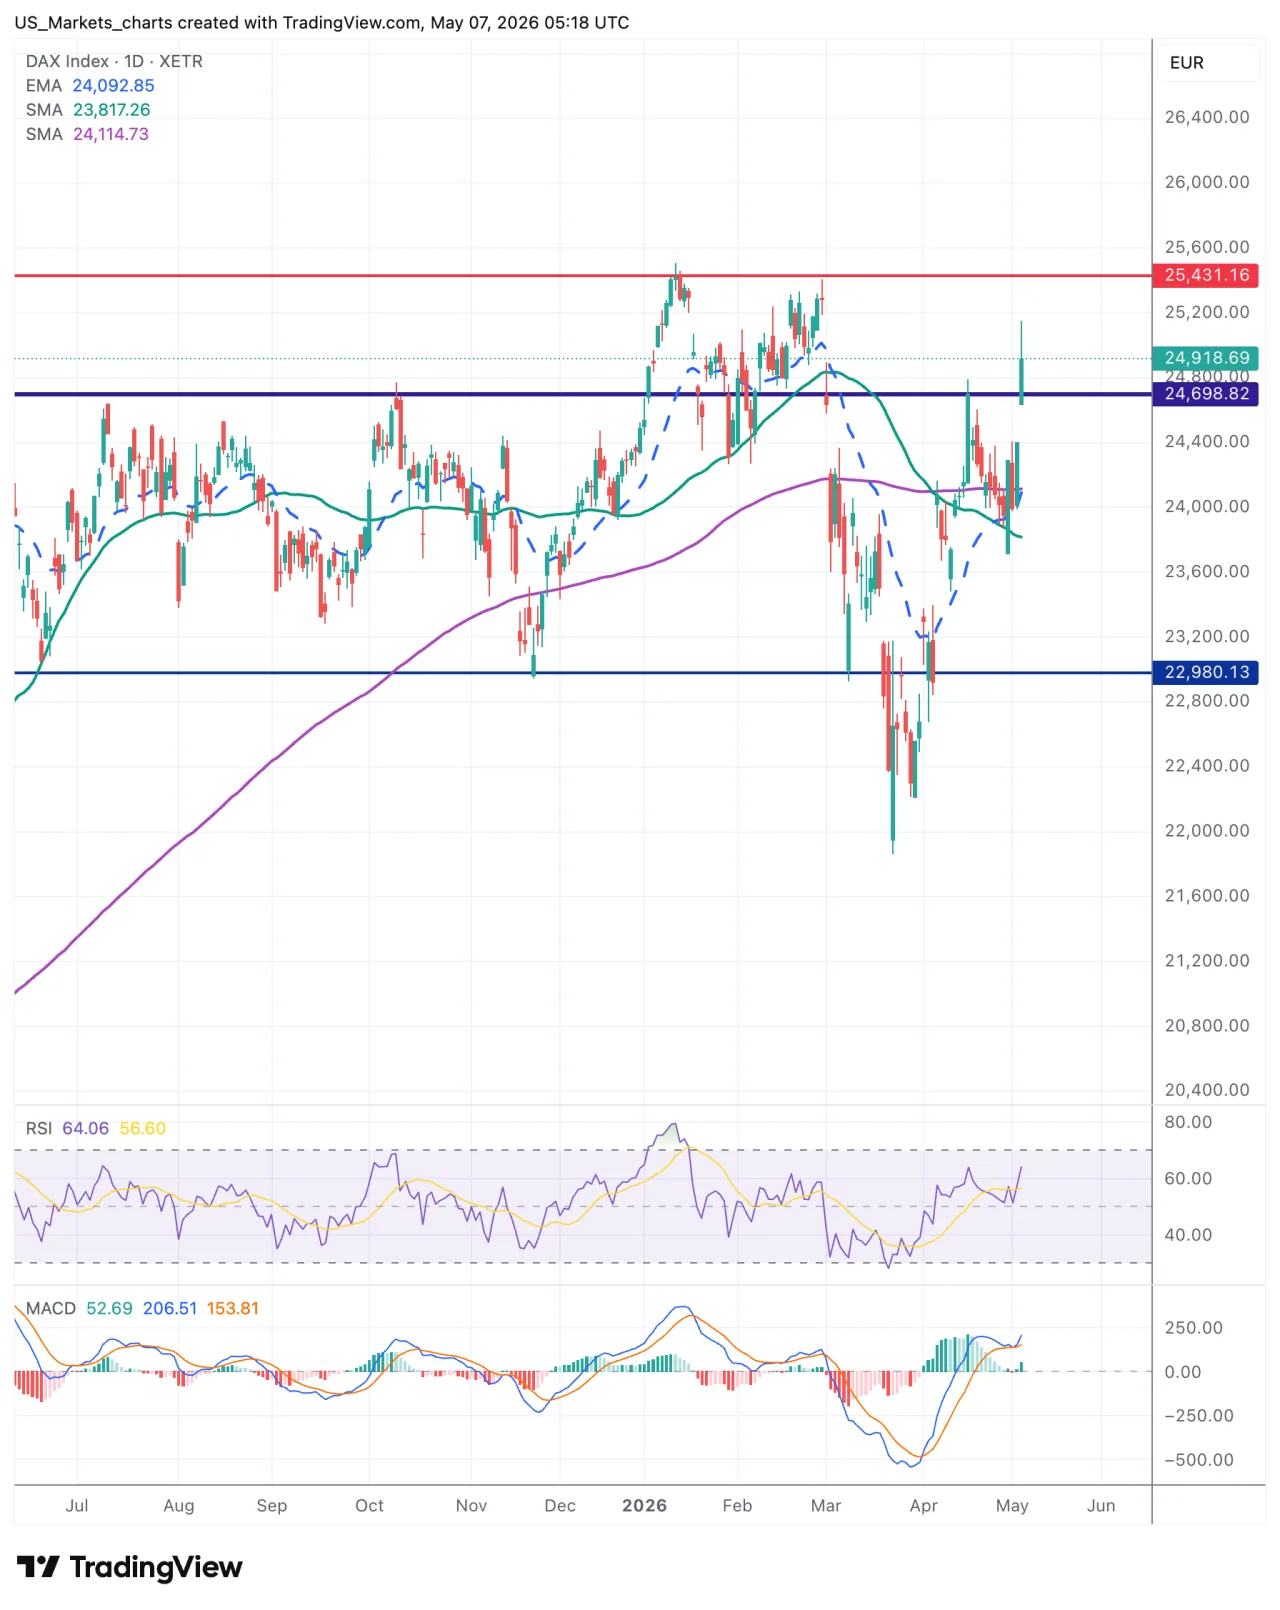1280x1610 pixels.
Task: Click the −500.00 MACD axis tick
Action: pos(1199,1460)
